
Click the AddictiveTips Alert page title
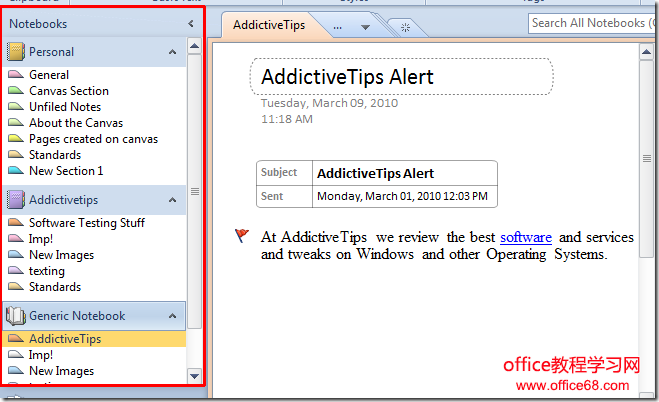click(x=347, y=77)
